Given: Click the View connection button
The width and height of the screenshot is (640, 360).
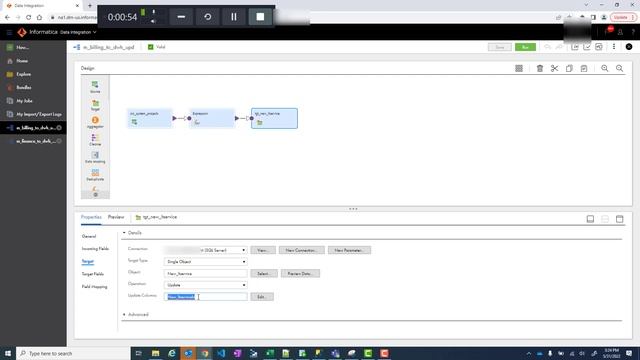Looking at the screenshot, I should [x=263, y=250].
